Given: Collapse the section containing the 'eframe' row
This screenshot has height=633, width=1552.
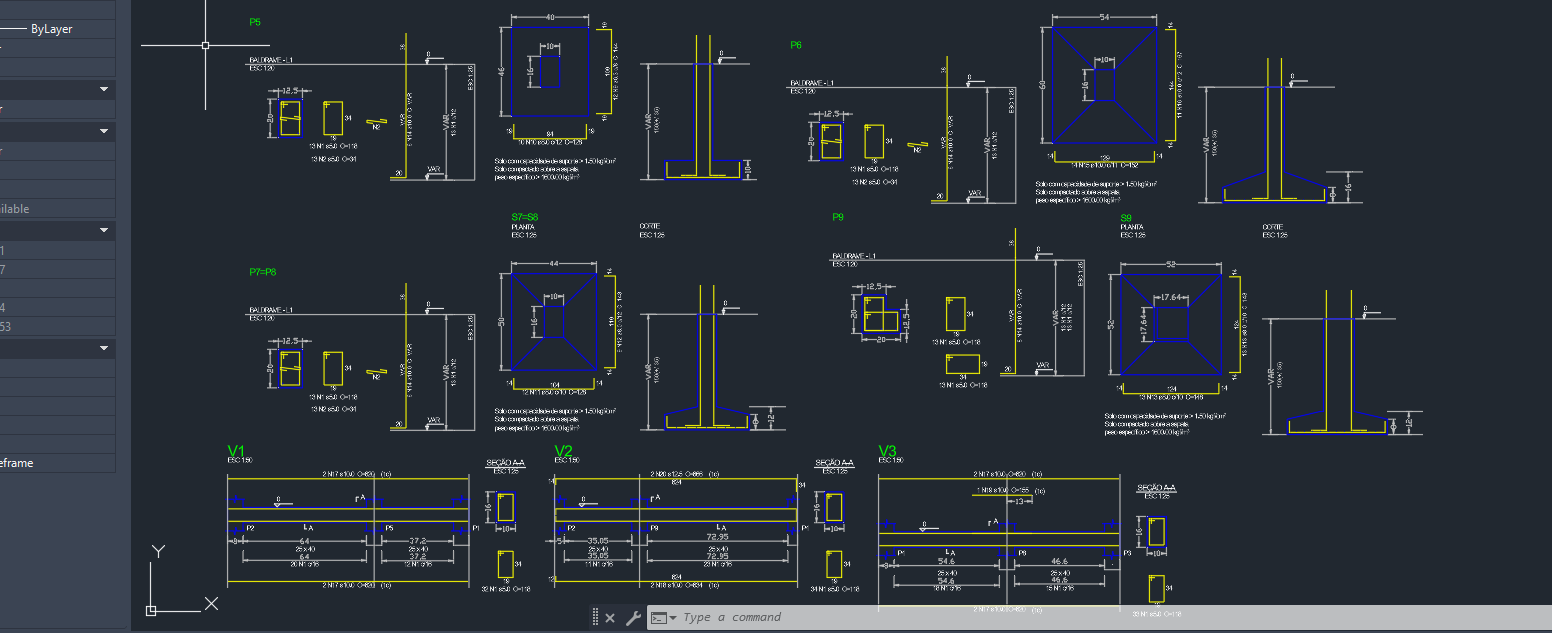Looking at the screenshot, I should point(104,349).
